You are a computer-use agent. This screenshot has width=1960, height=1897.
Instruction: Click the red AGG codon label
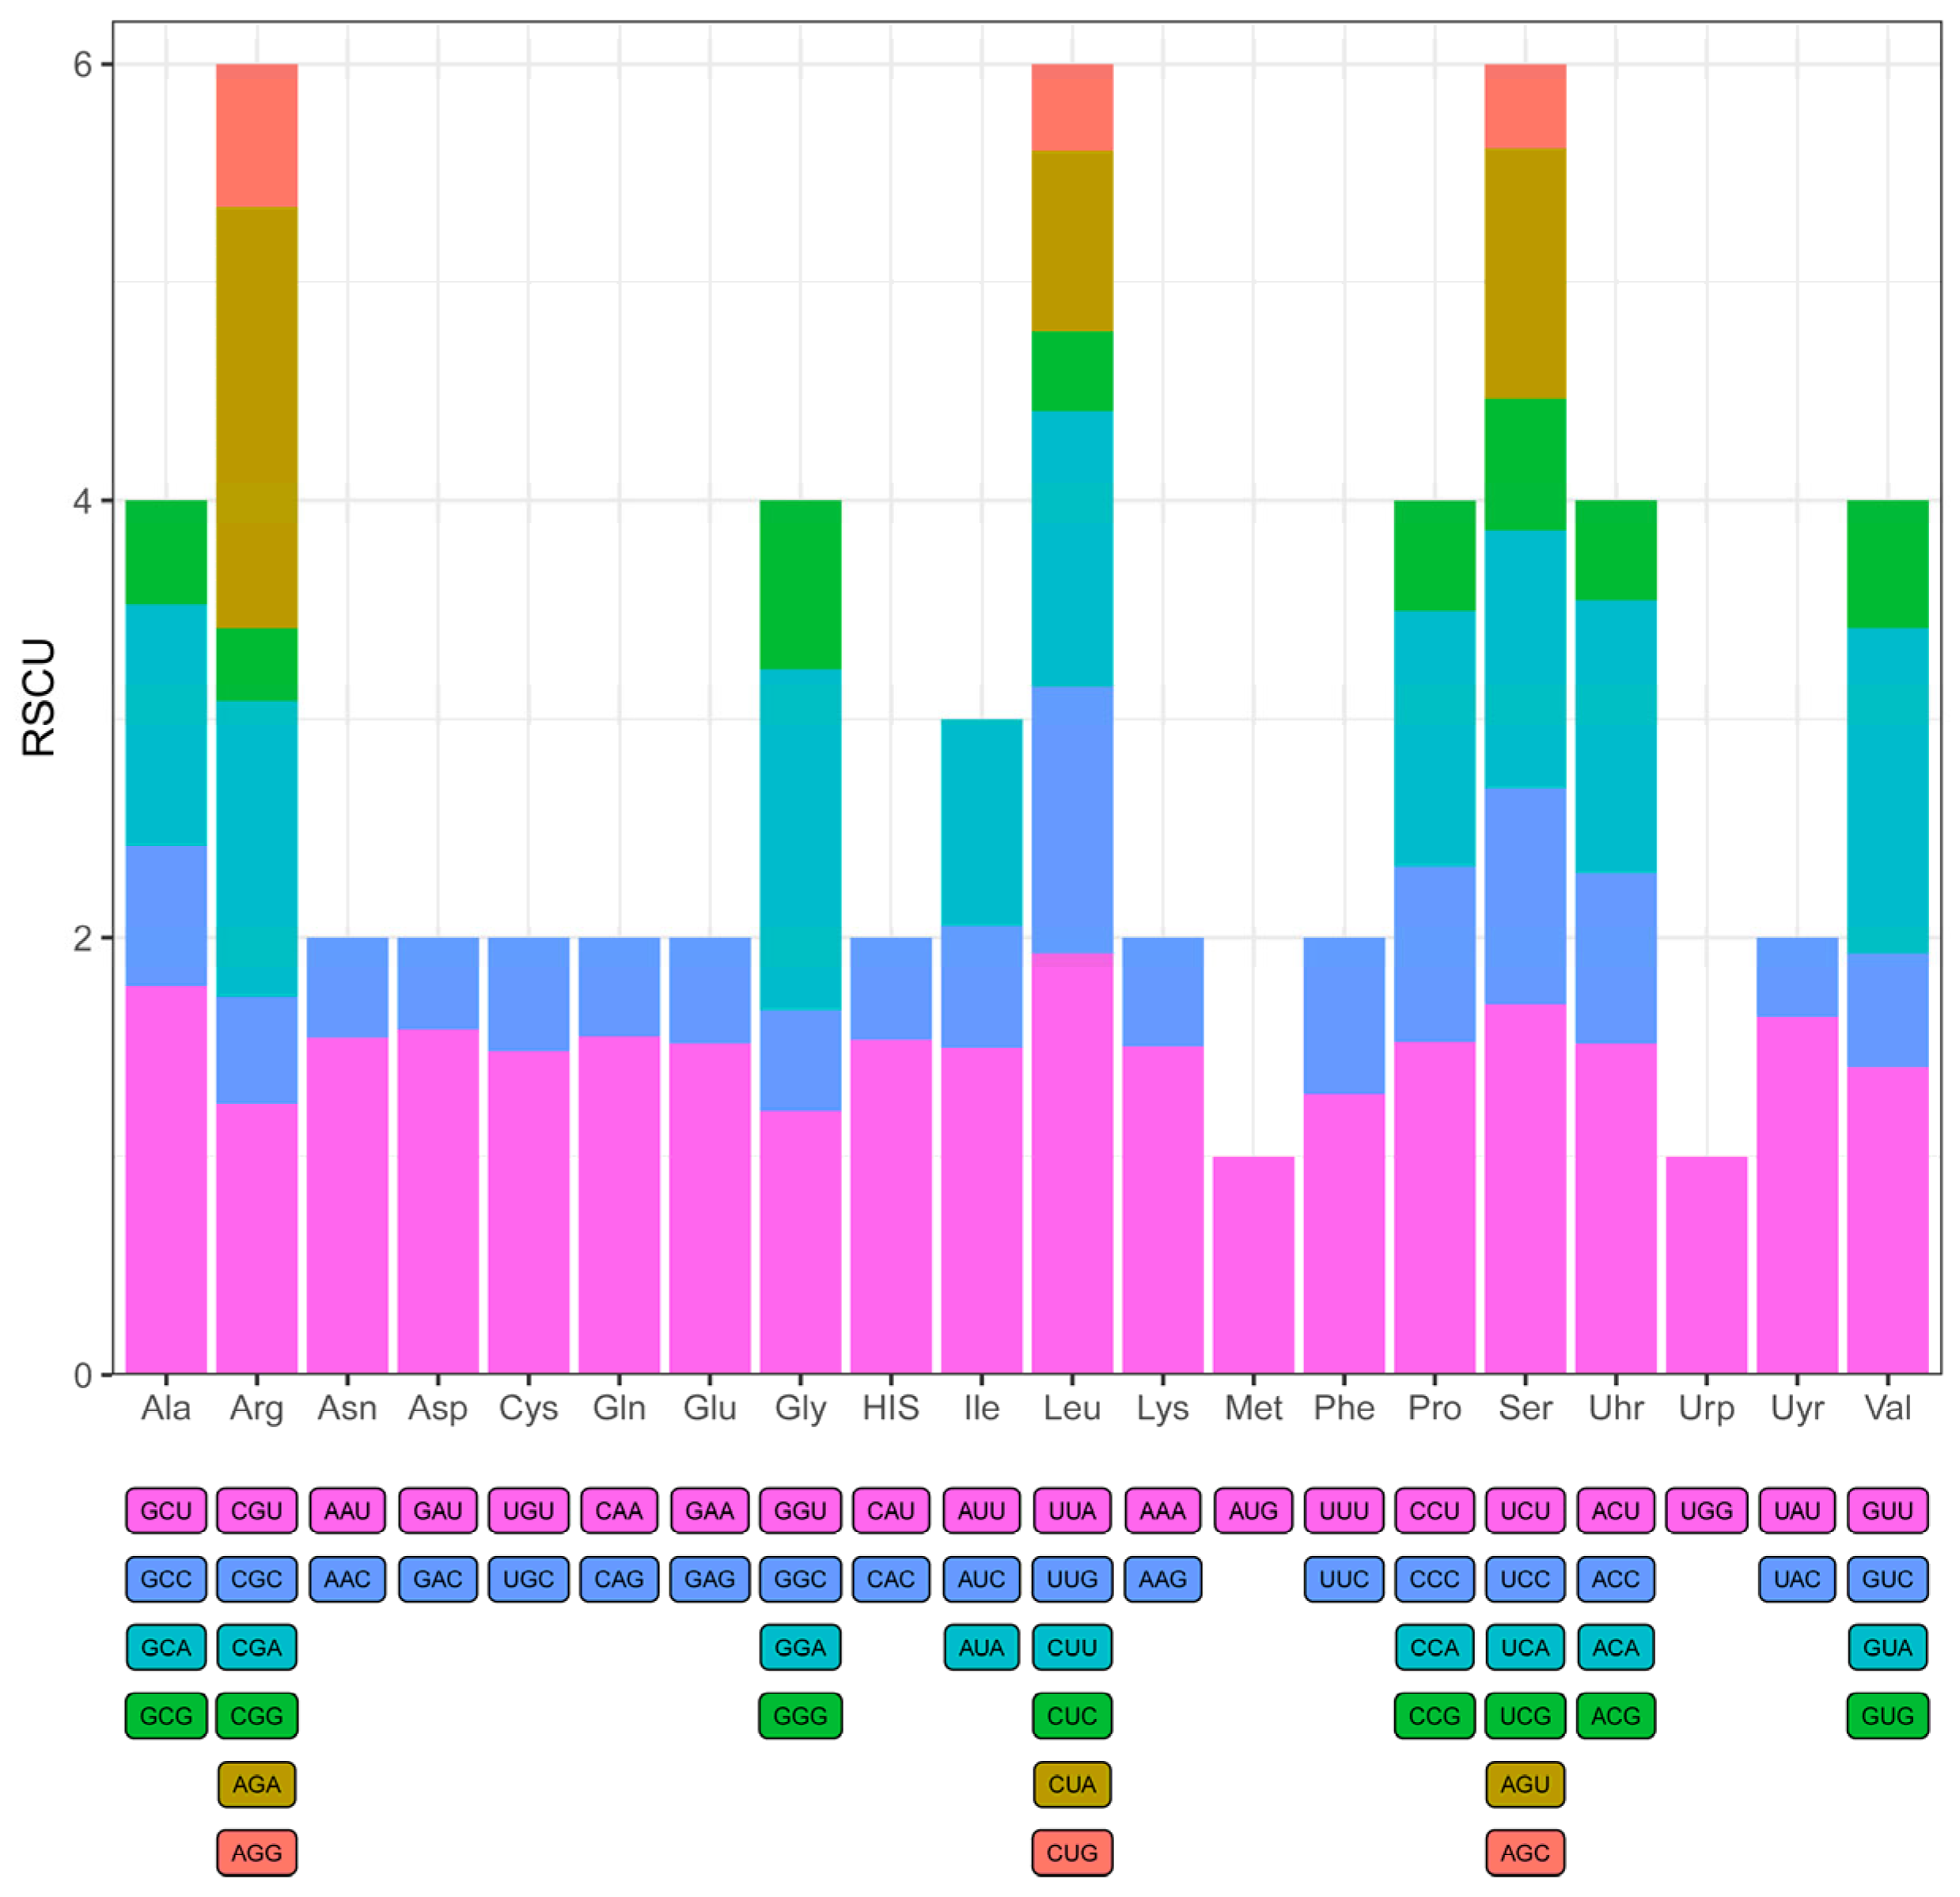[256, 1852]
